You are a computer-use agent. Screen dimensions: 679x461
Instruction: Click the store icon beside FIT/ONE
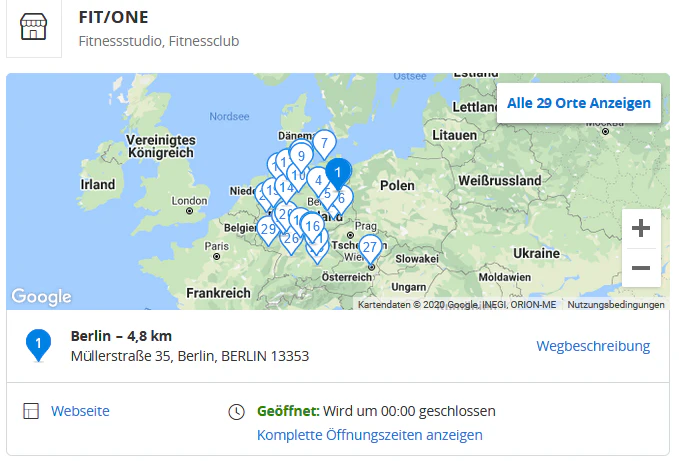click(33, 26)
